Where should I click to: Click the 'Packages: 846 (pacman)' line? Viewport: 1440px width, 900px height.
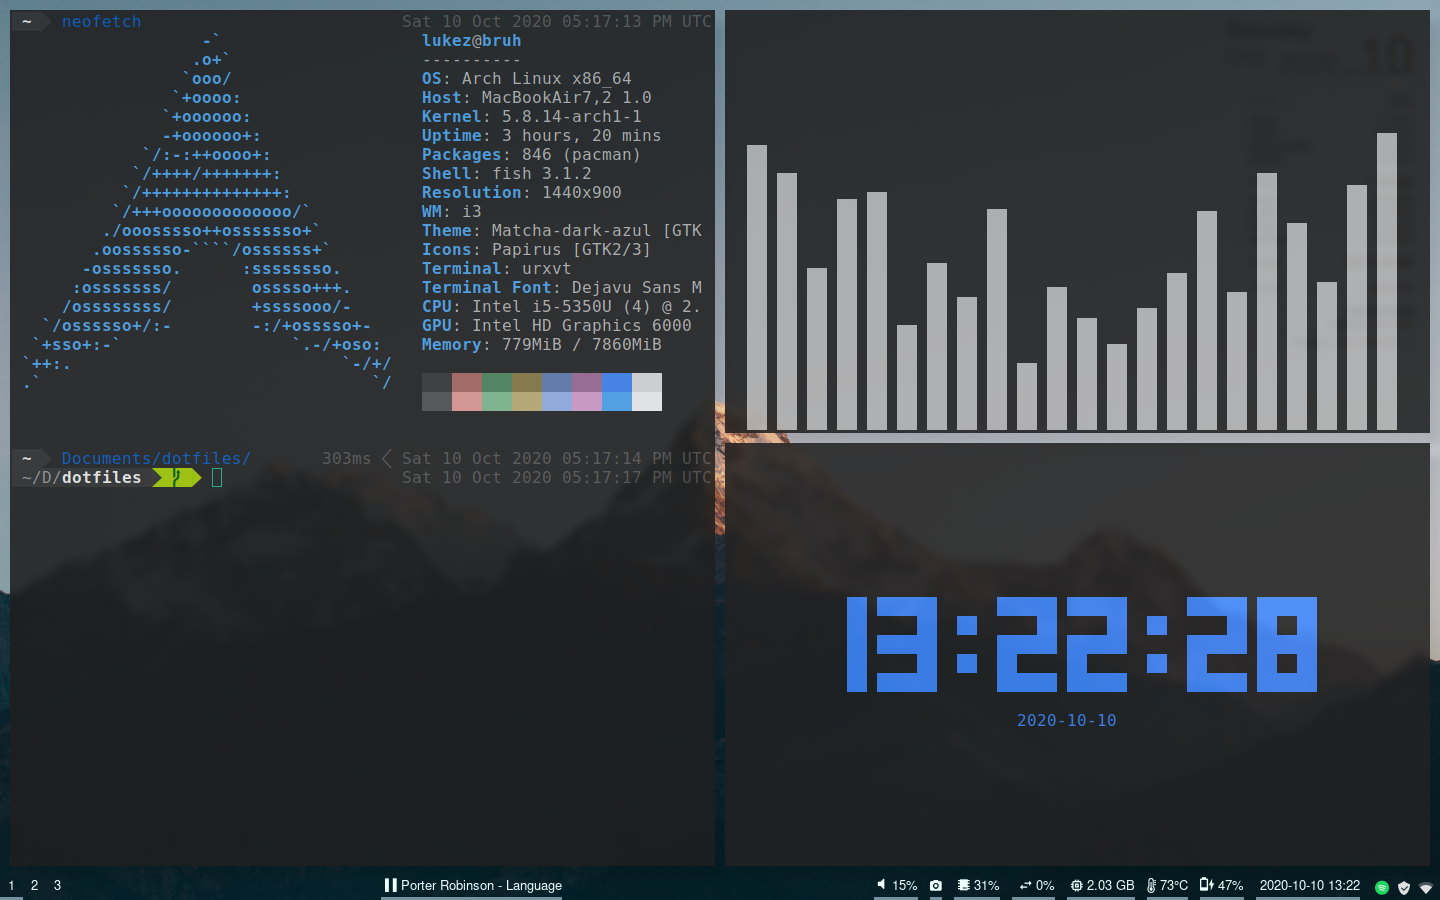[532, 154]
